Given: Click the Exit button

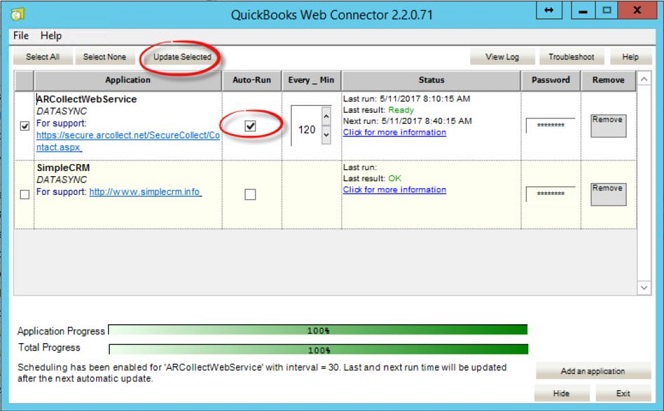Looking at the screenshot, I should click(x=623, y=394).
